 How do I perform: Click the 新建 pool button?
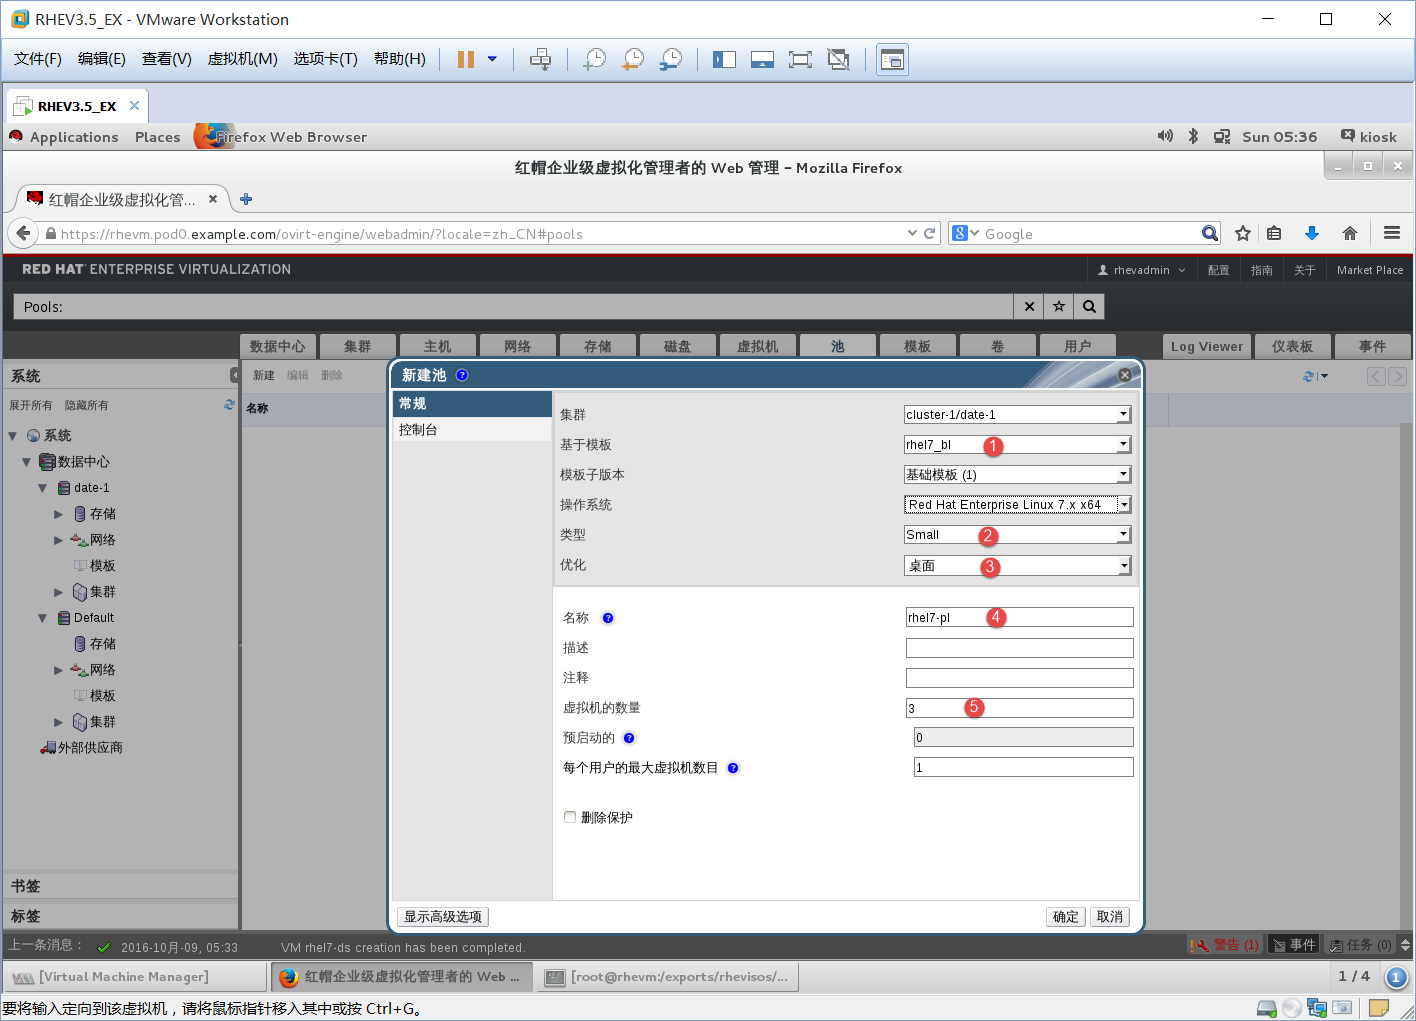(264, 376)
